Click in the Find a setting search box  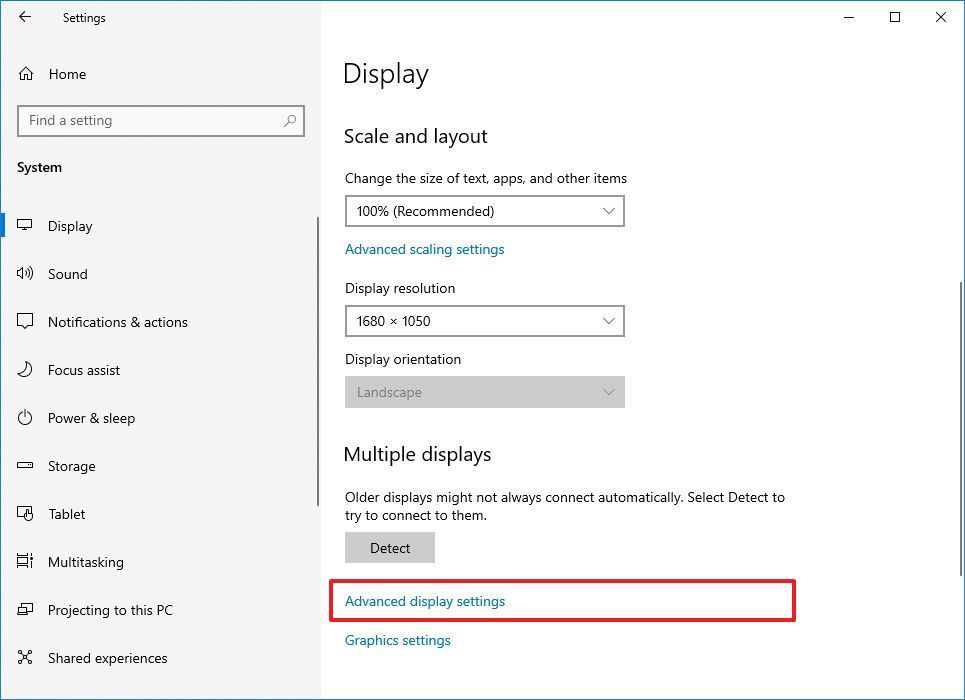click(x=160, y=120)
